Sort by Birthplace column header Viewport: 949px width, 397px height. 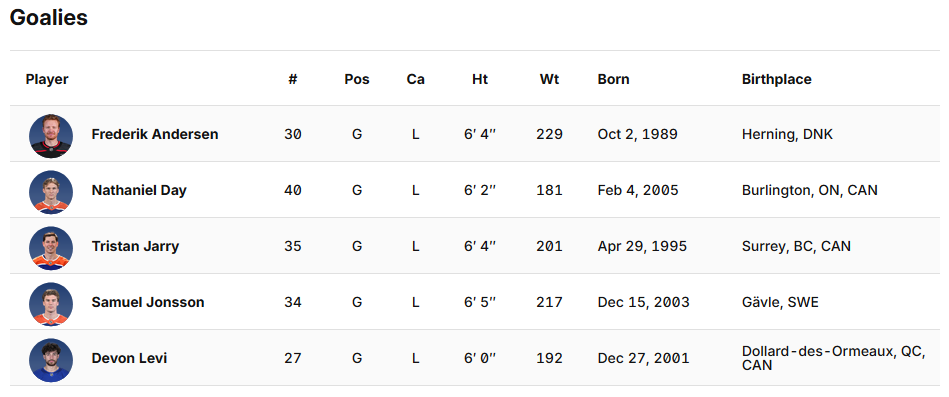[x=777, y=79]
